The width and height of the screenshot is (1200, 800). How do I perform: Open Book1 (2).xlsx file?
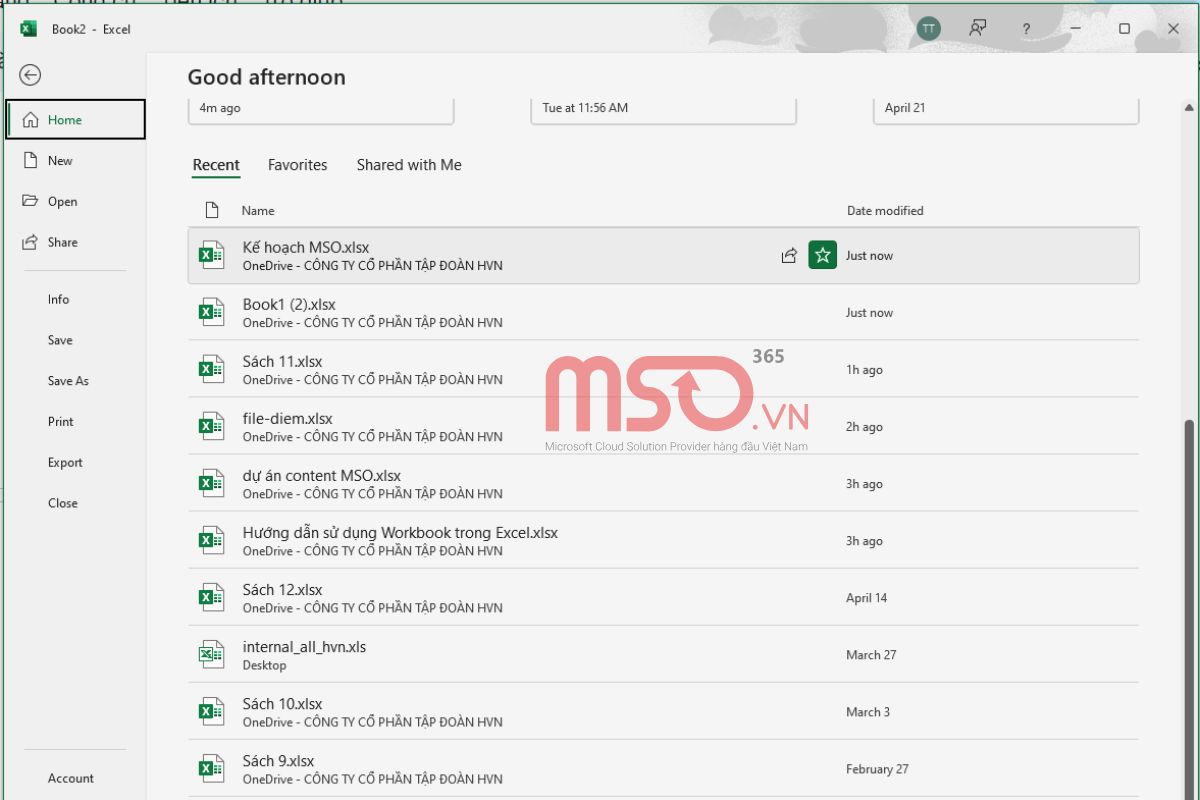click(663, 313)
